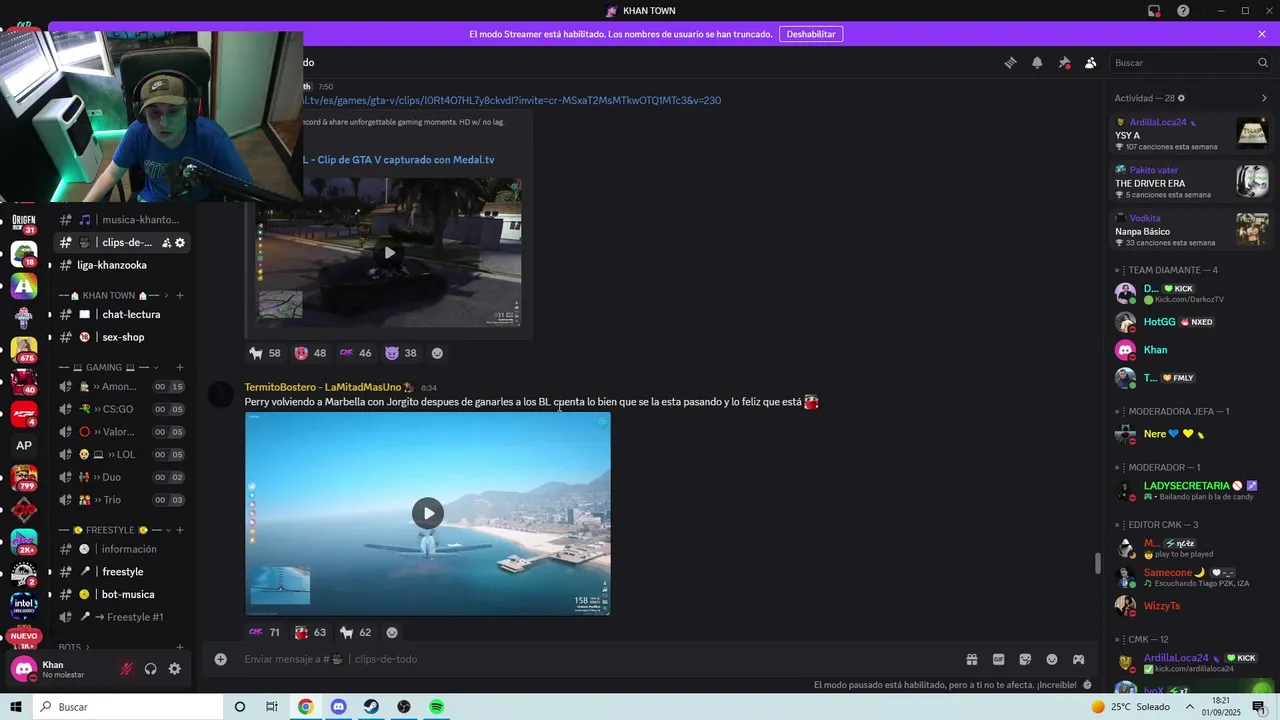Toggle headphone deafen in user panel
Image resolution: width=1280 pixels, height=720 pixels.
[150, 669]
